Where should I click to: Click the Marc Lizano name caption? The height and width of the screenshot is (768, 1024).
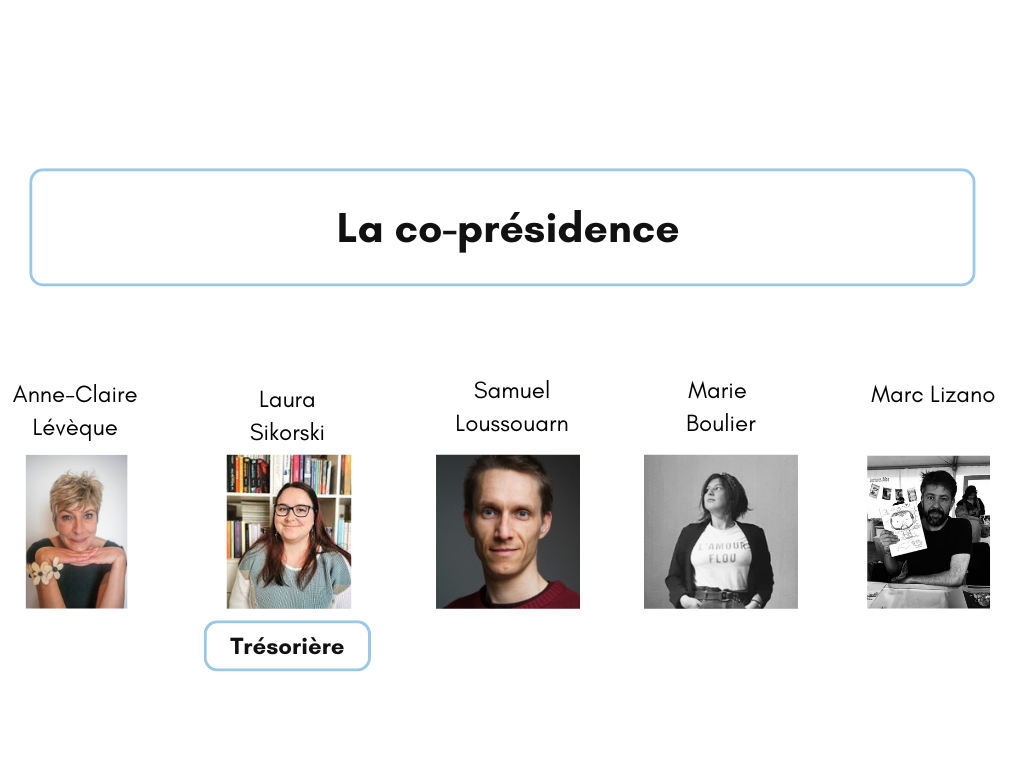(x=933, y=394)
